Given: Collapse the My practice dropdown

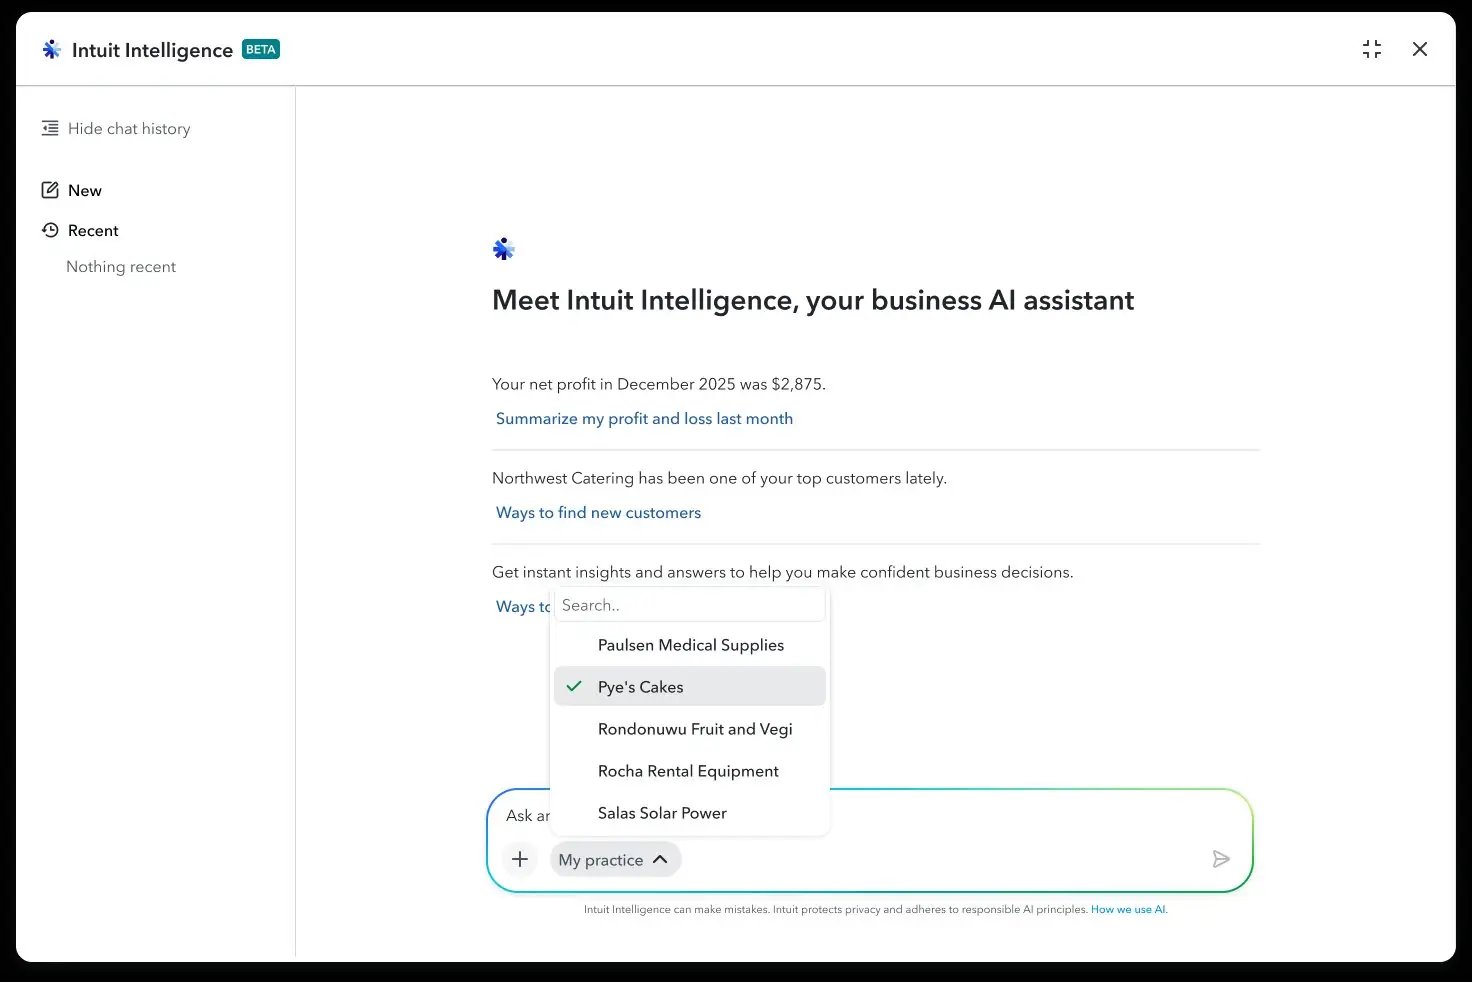Looking at the screenshot, I should (x=615, y=860).
